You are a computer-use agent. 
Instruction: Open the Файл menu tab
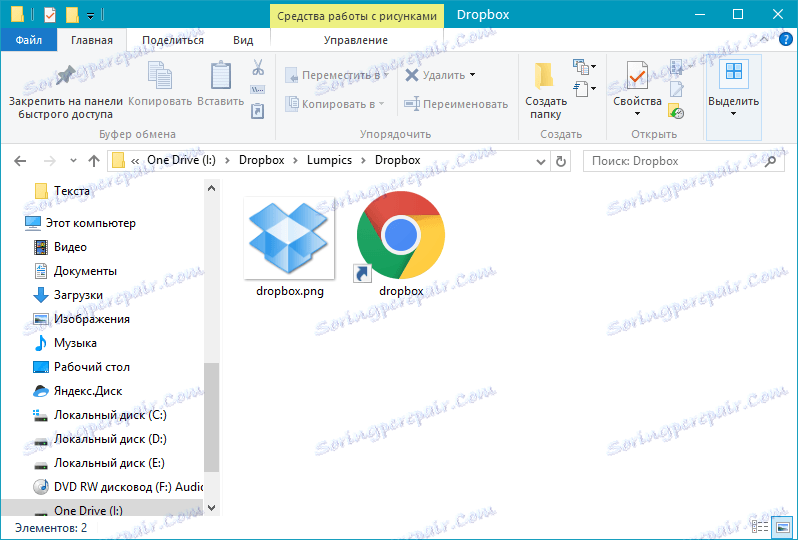click(x=28, y=40)
